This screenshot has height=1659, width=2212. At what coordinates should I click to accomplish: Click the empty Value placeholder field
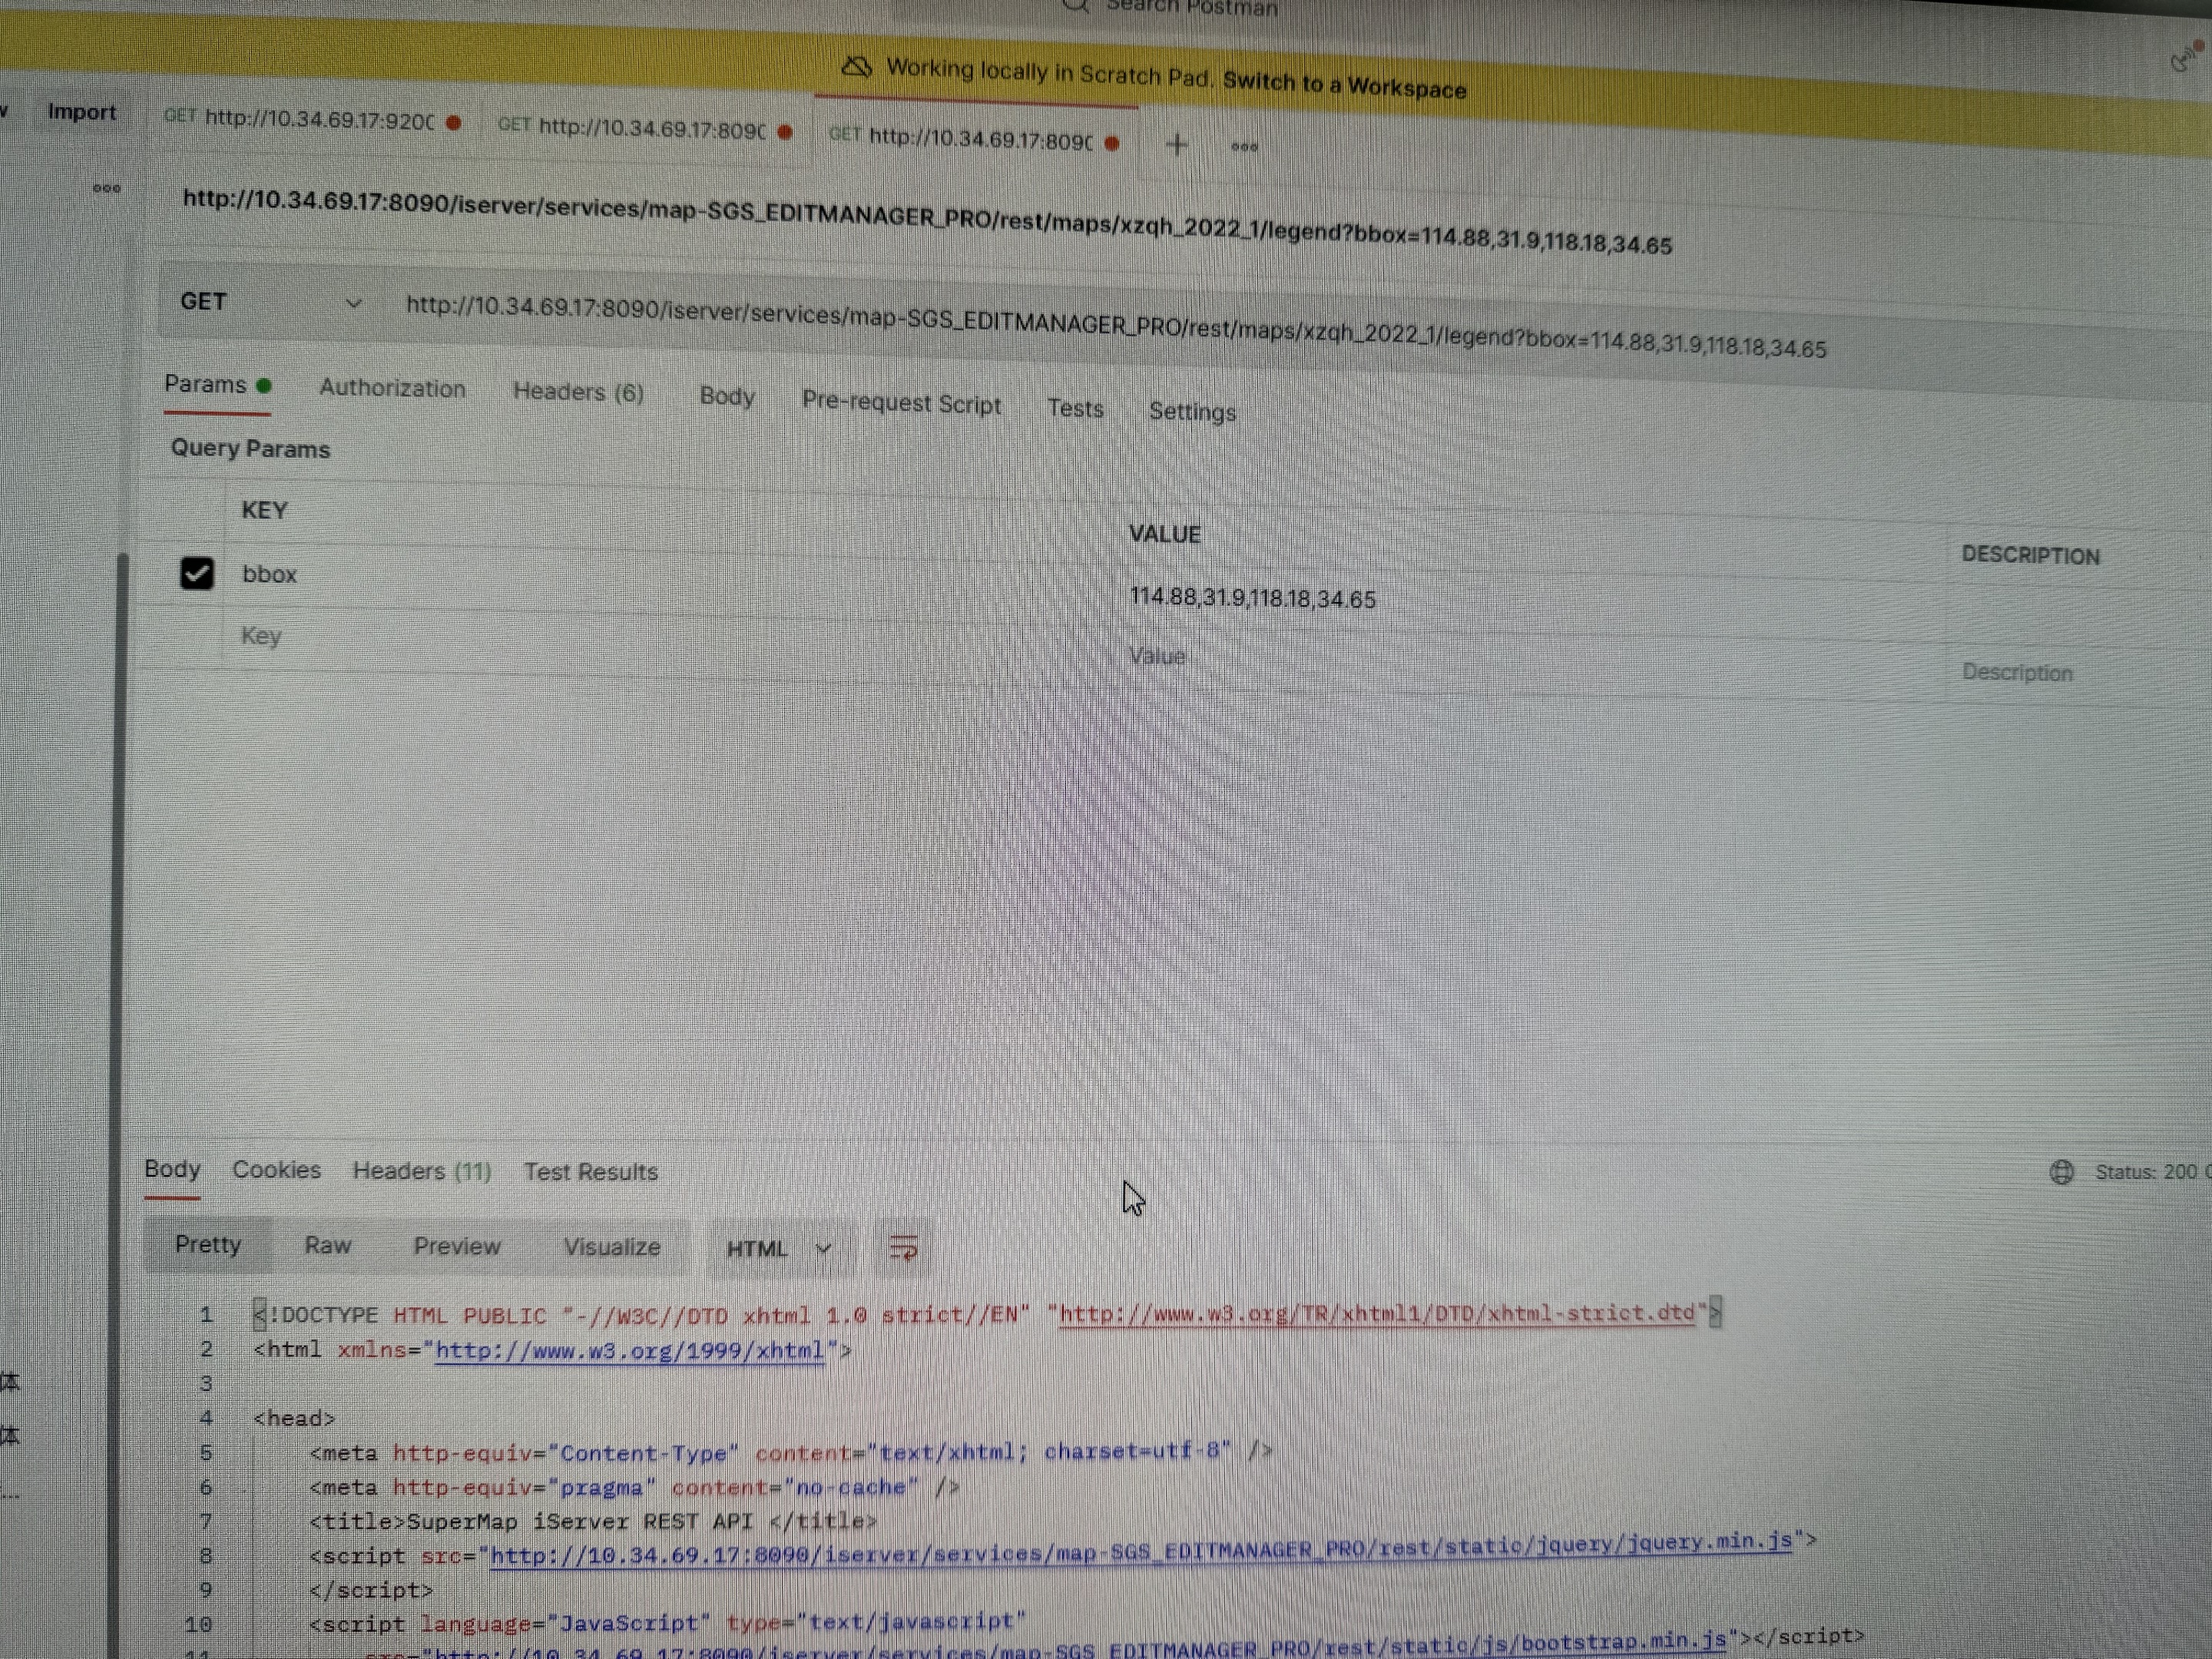tap(1157, 656)
